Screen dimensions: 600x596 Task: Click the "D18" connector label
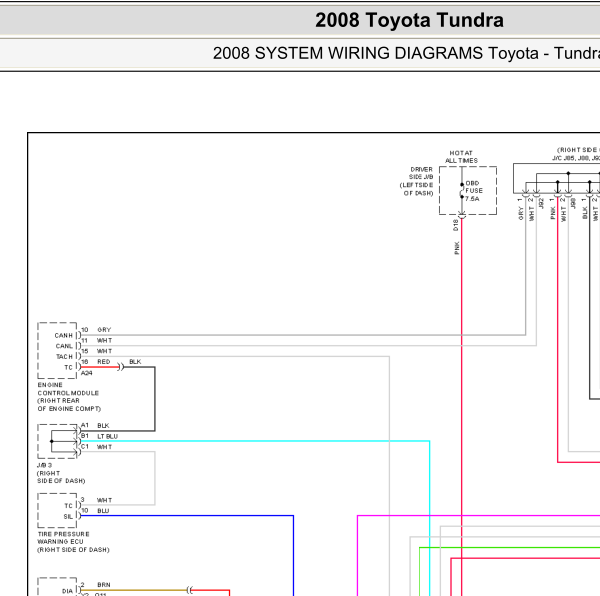tap(455, 225)
